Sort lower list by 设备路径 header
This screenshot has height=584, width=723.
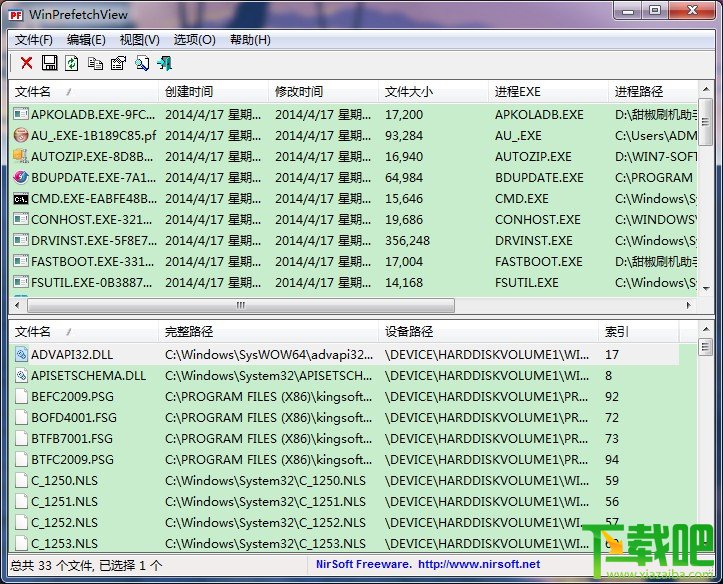pos(489,331)
